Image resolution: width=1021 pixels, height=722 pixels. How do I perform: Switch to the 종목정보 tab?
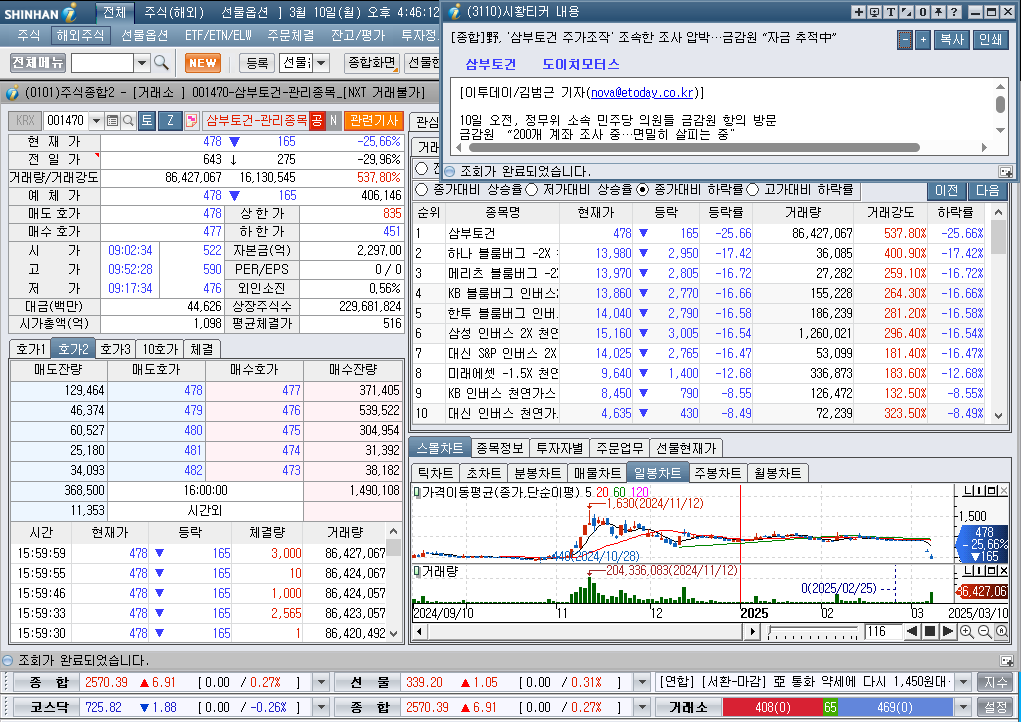(499, 448)
